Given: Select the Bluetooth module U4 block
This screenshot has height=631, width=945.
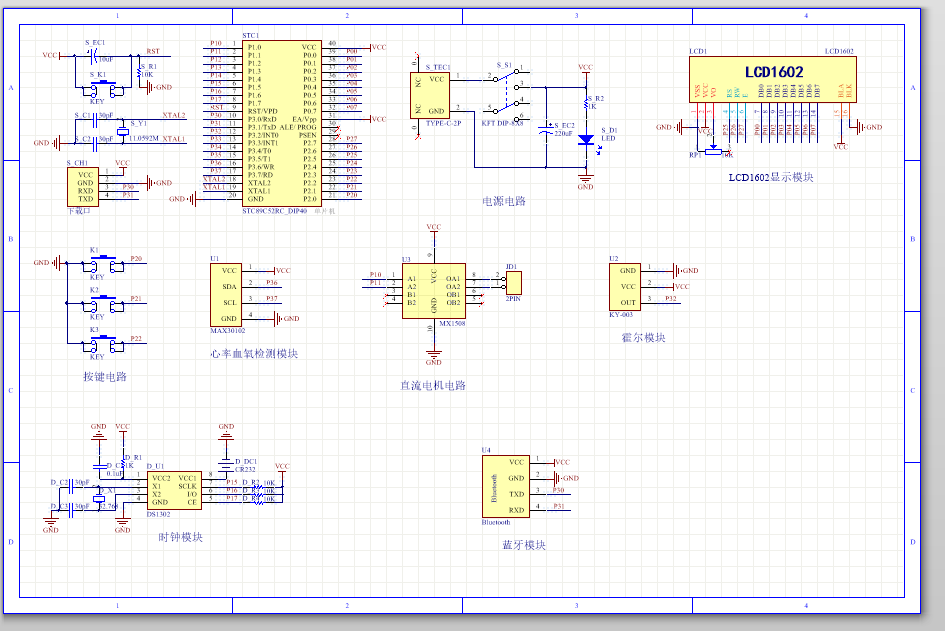Looking at the screenshot, I should pyautogui.click(x=504, y=486).
